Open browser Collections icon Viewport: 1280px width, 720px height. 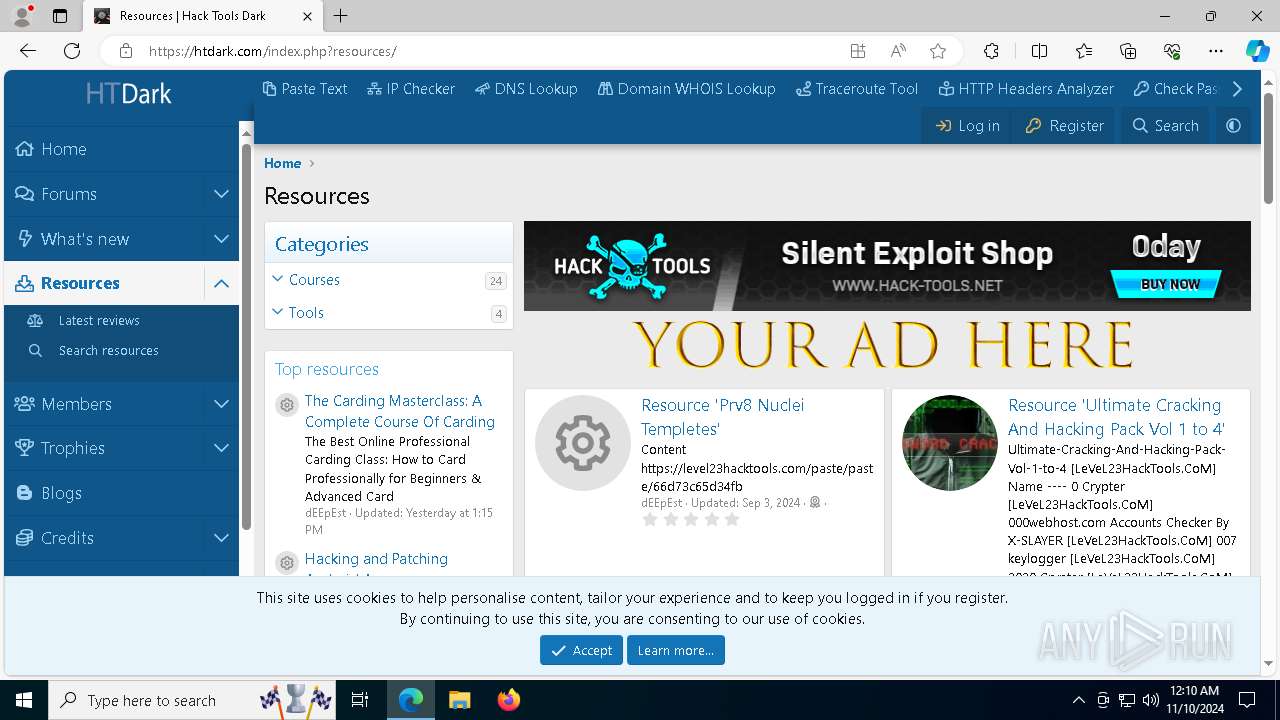coord(1128,51)
